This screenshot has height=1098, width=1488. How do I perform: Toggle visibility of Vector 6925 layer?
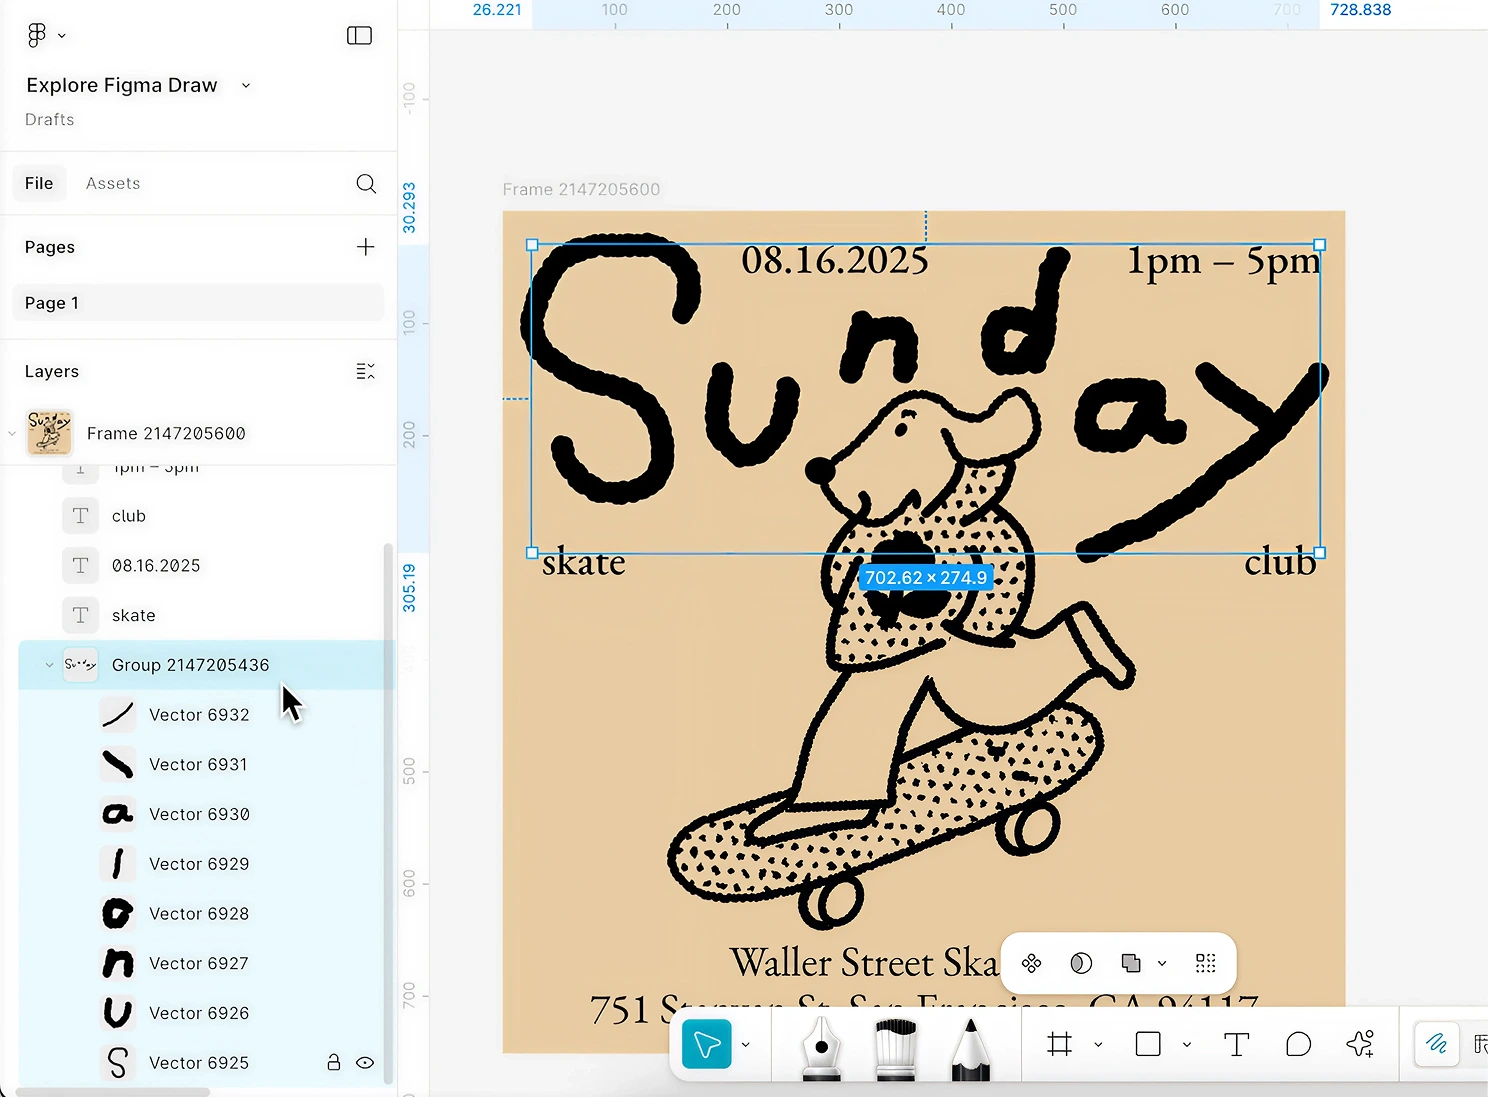click(x=365, y=1063)
